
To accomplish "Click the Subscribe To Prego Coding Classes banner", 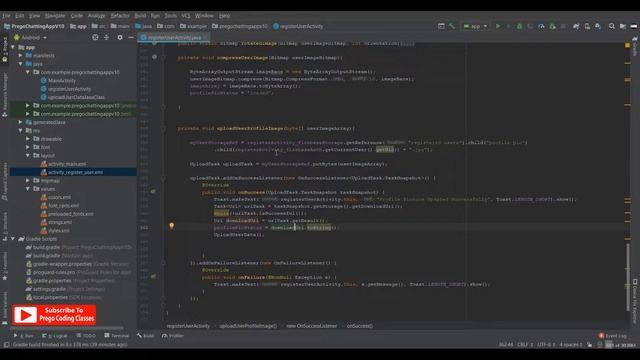I will [x=54, y=315].
